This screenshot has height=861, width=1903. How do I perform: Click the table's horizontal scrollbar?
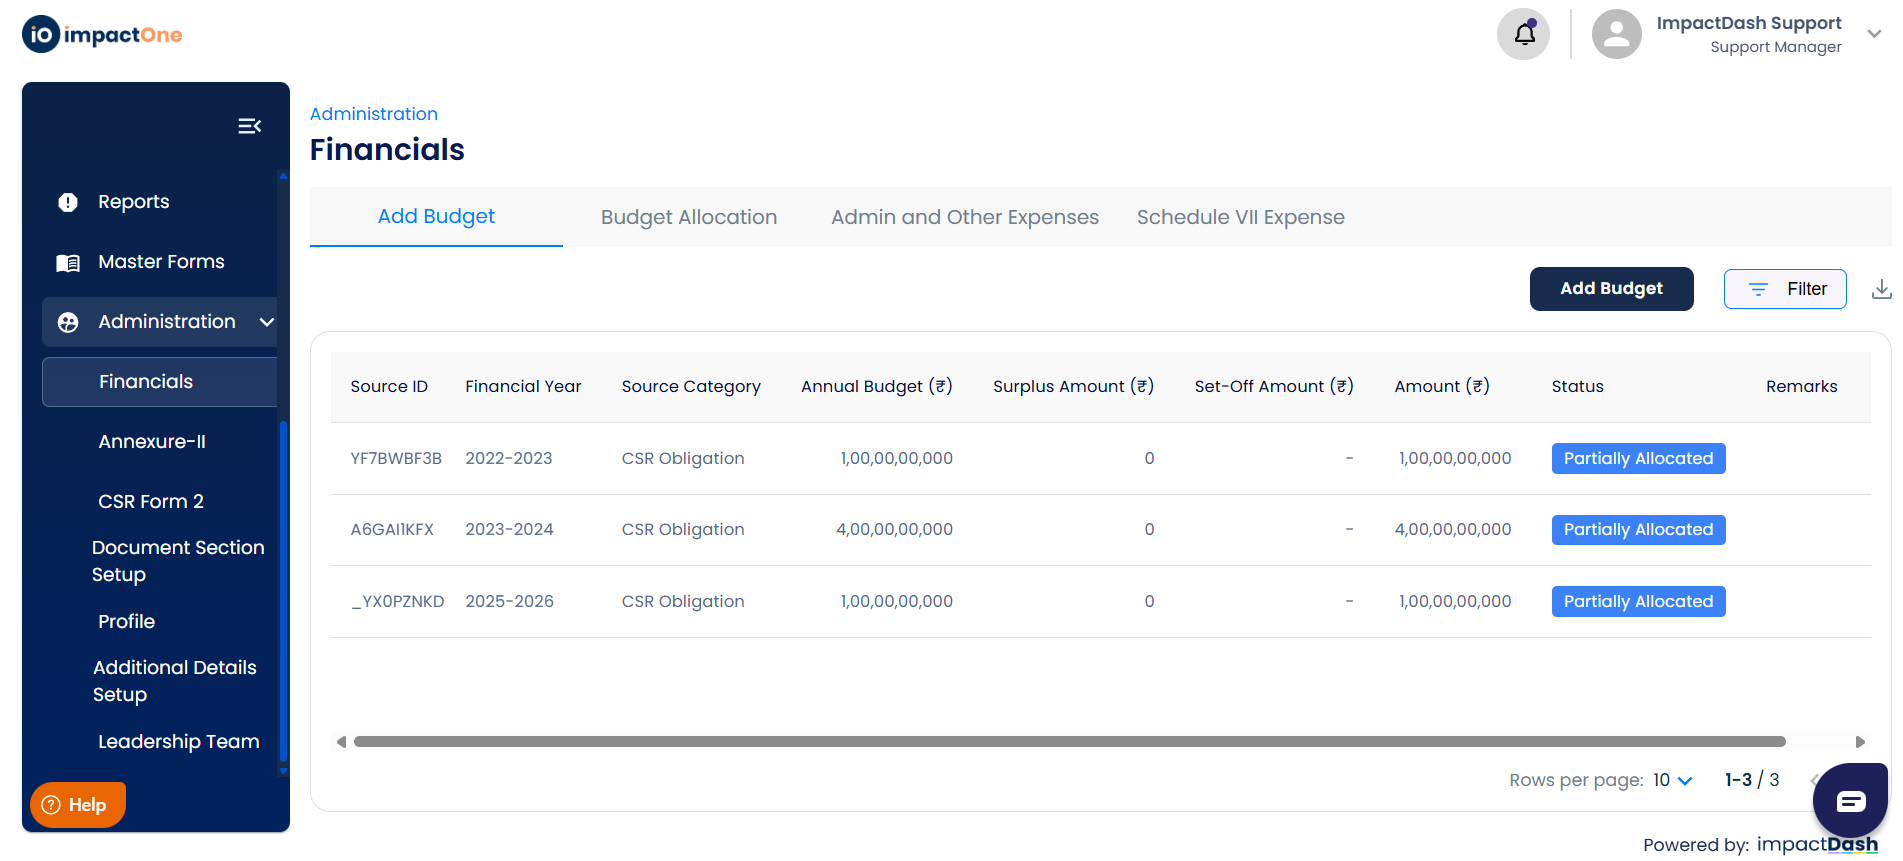(1069, 742)
